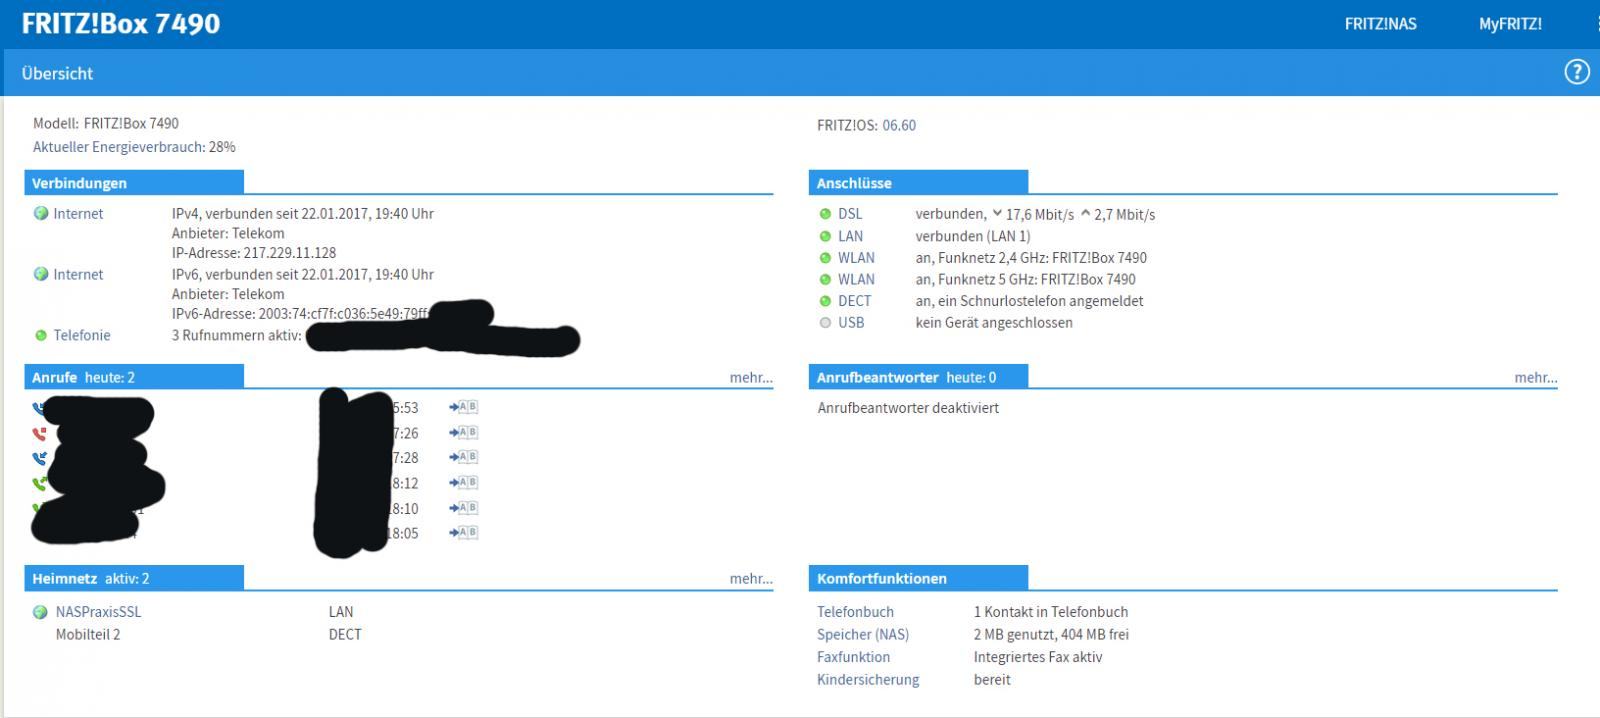Click the grey status dot beside USB
Screen dimensions: 1600x718
(825, 323)
